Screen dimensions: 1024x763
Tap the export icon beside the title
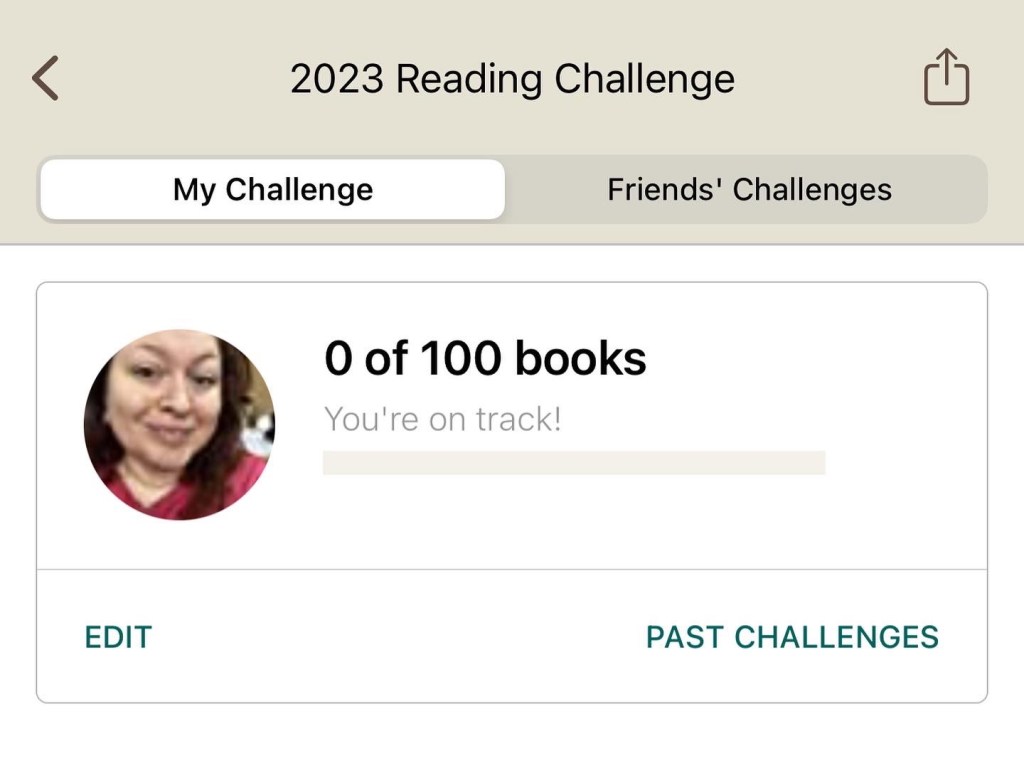pos(946,78)
